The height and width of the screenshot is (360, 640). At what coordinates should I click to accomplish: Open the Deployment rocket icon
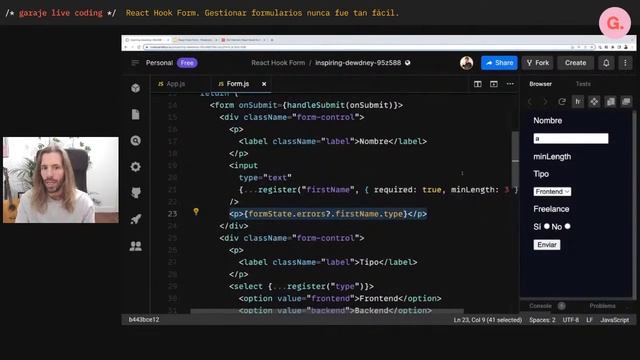(x=136, y=219)
